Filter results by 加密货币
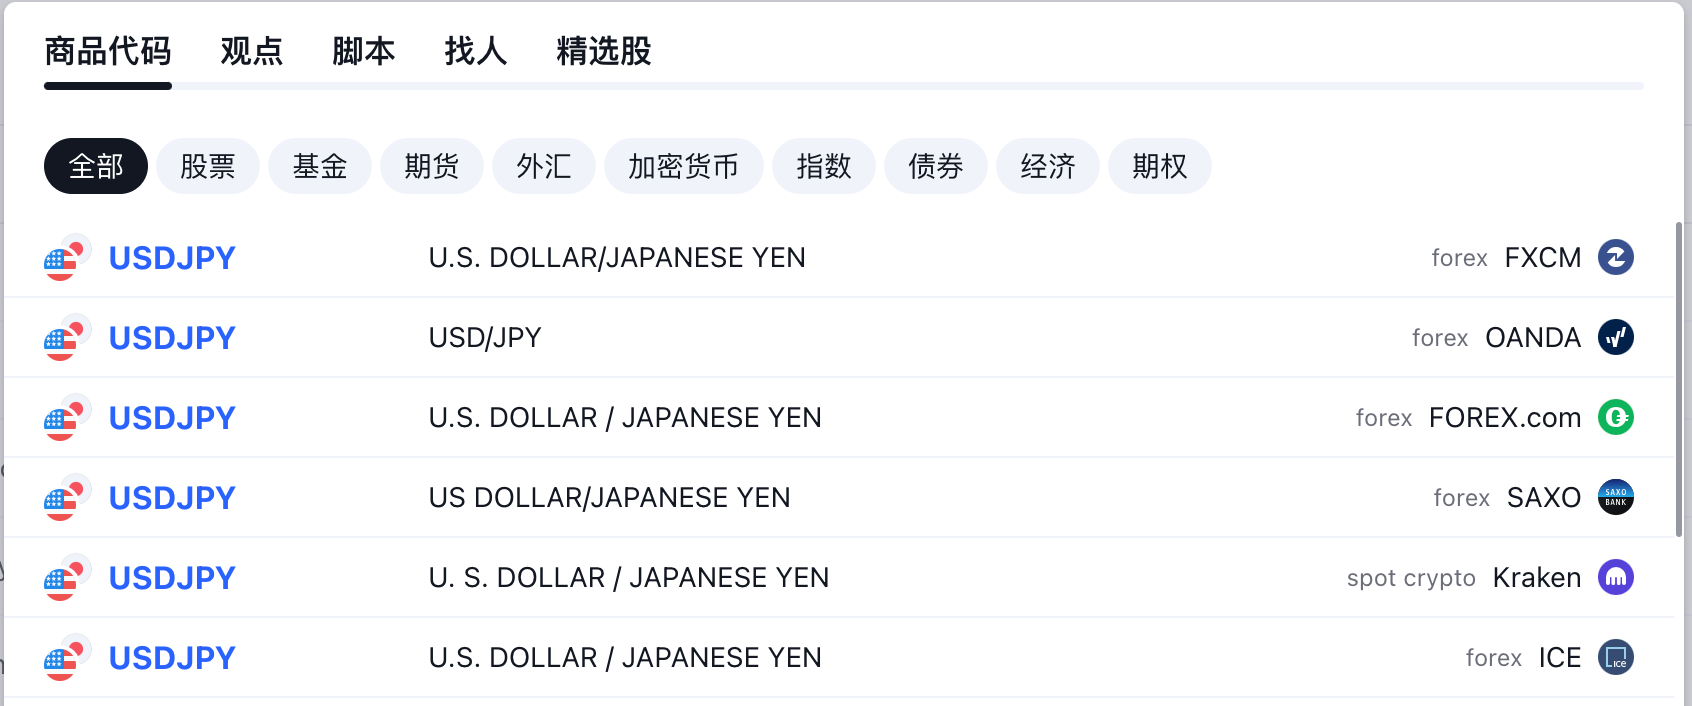This screenshot has width=1692, height=706. [x=684, y=166]
